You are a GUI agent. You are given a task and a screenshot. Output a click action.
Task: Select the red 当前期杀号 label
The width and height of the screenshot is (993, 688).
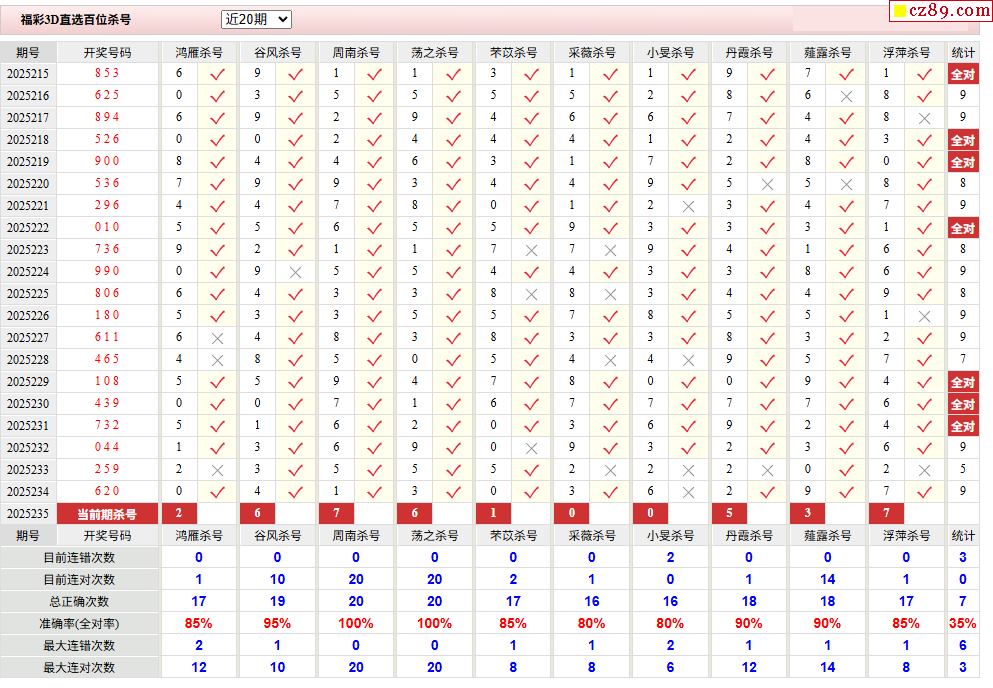[x=107, y=514]
